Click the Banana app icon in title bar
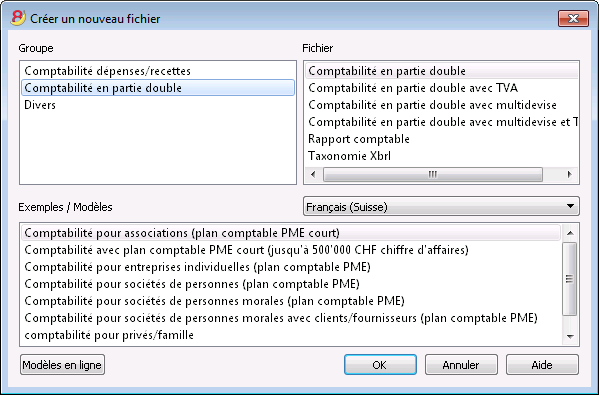 click(x=18, y=18)
